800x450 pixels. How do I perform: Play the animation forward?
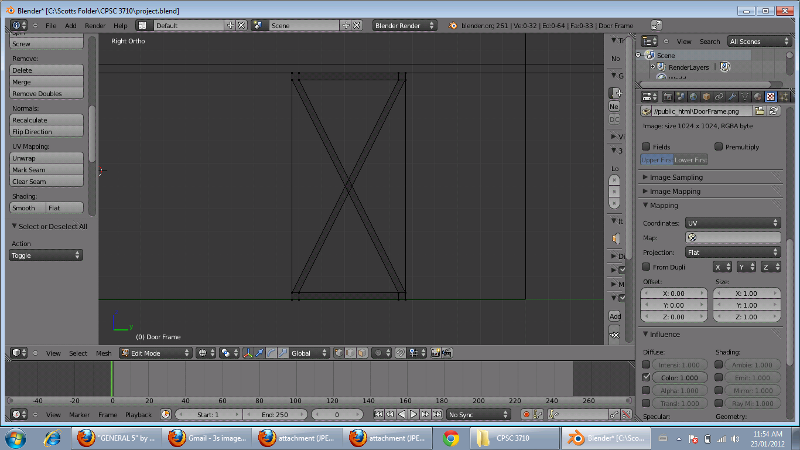tap(414, 414)
